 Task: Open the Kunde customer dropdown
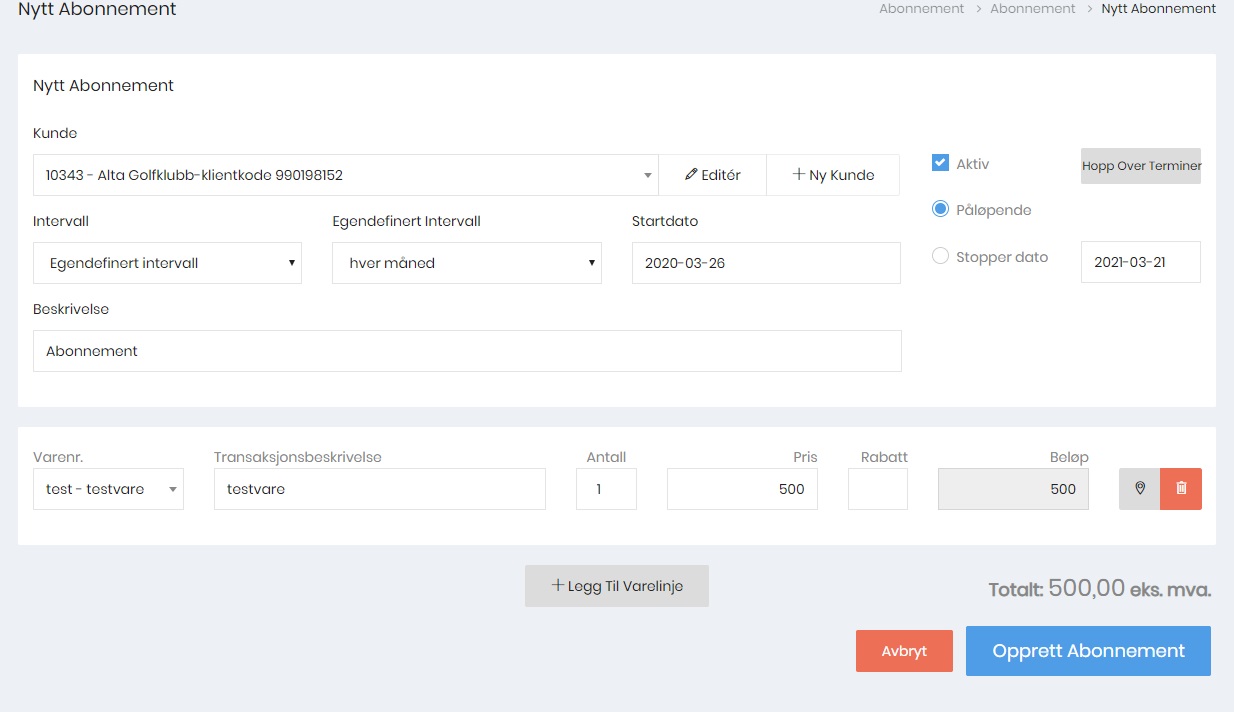pos(346,175)
